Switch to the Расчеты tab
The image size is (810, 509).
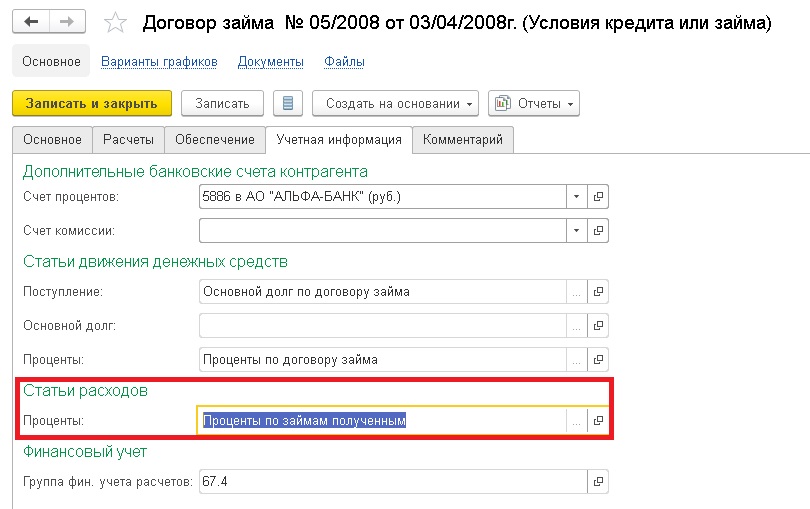pos(128,140)
